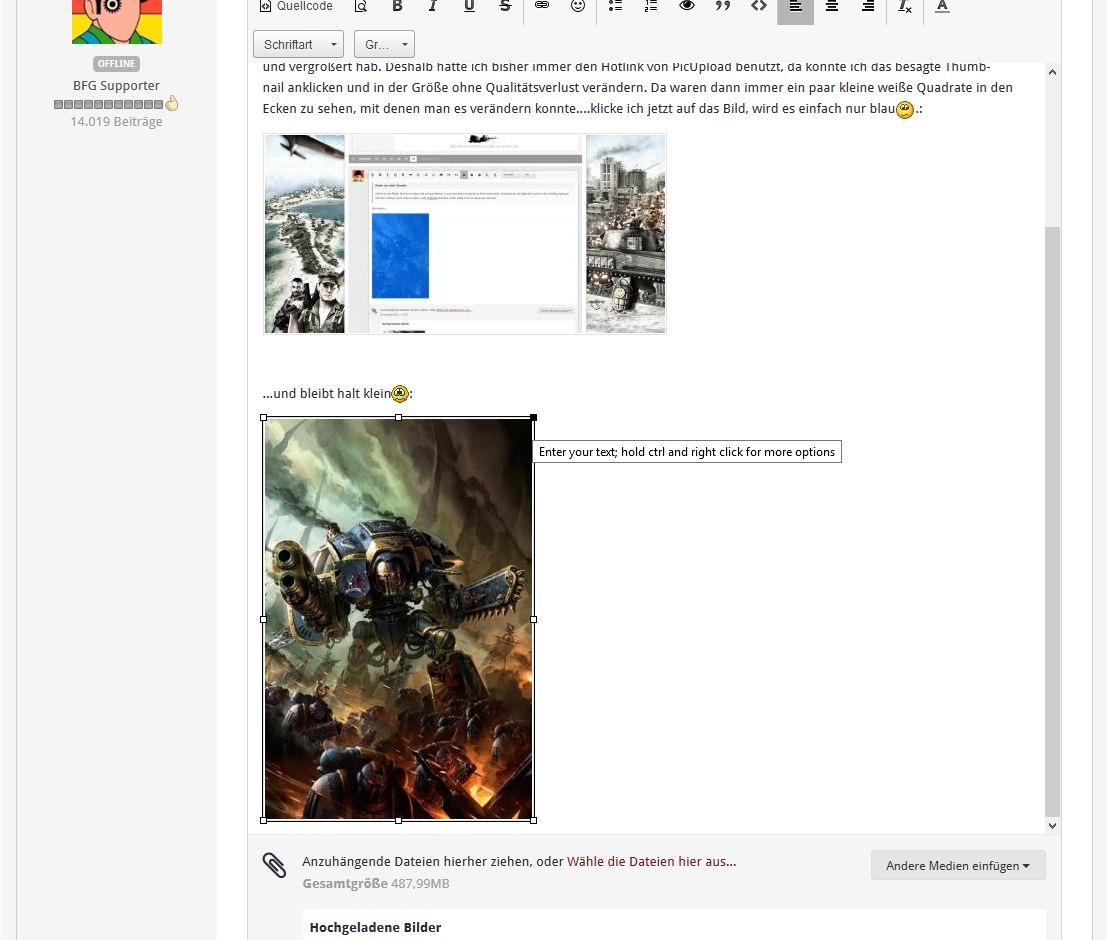
Task: Click the thumbs-up rank icon
Action: (172, 103)
